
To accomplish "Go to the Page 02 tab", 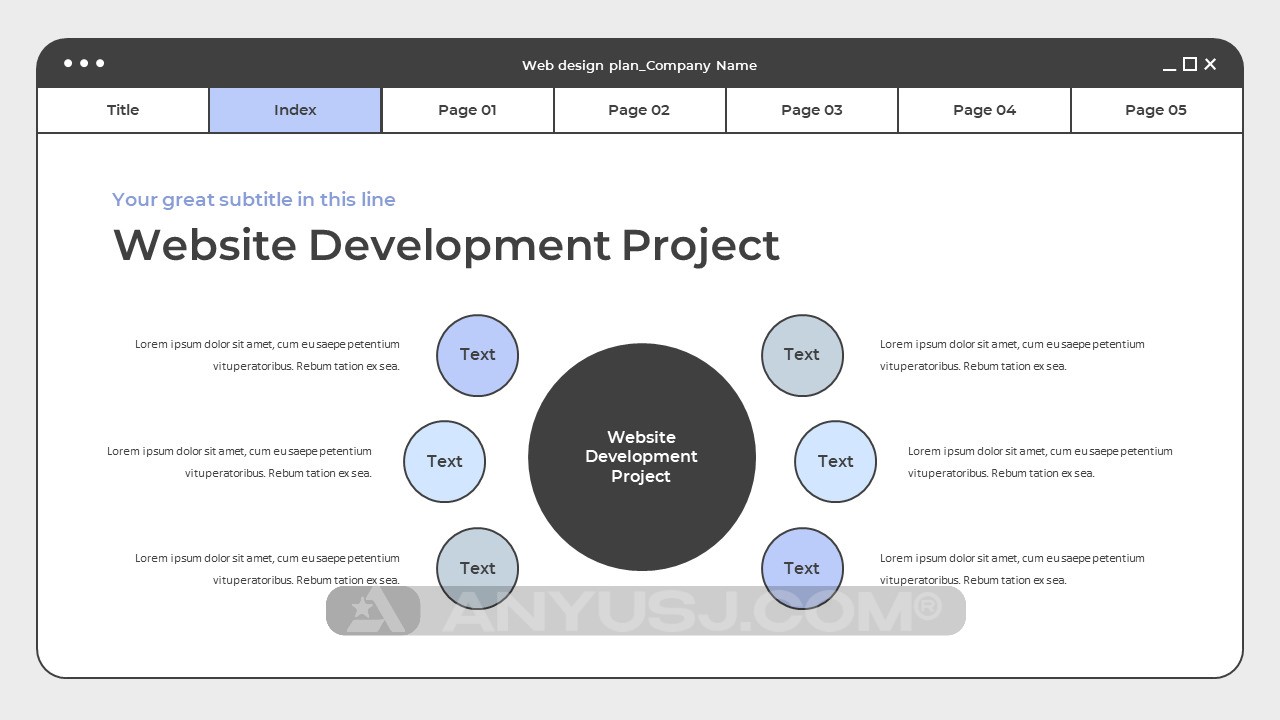I will [639, 110].
